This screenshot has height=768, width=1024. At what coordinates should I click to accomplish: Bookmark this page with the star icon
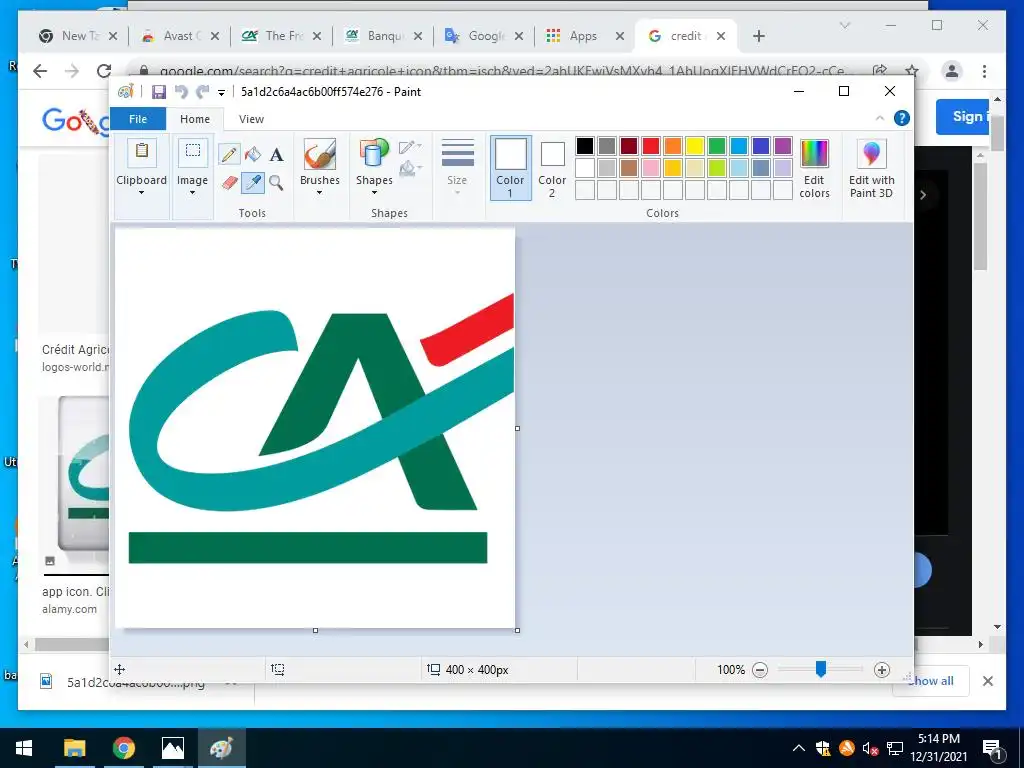pyautogui.click(x=912, y=71)
